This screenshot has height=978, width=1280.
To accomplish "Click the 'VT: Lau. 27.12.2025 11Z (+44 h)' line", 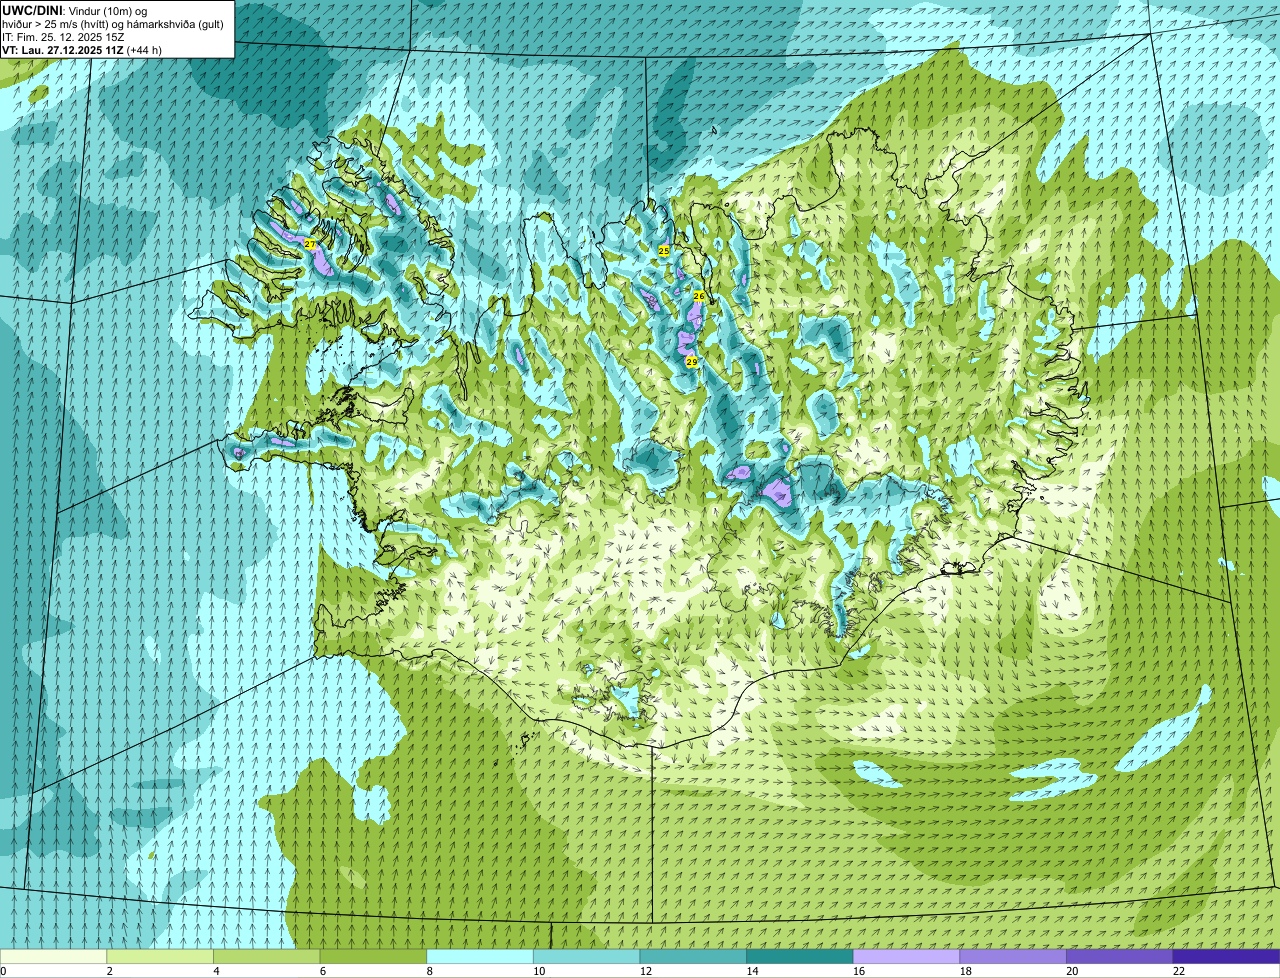I will (82, 49).
